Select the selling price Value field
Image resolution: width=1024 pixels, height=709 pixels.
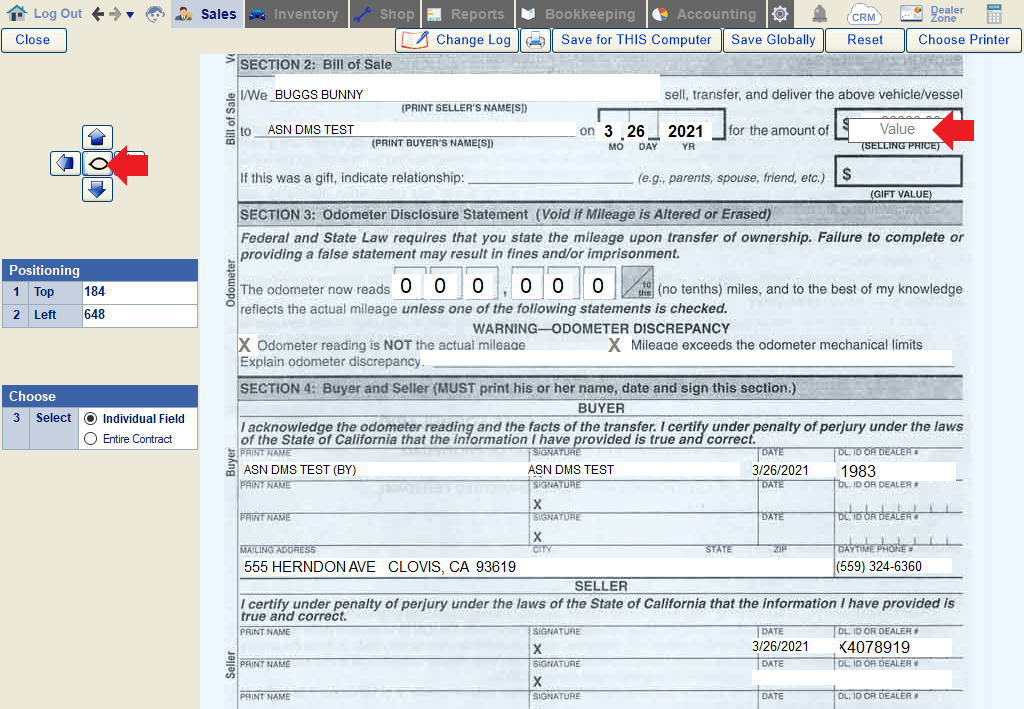tap(897, 129)
